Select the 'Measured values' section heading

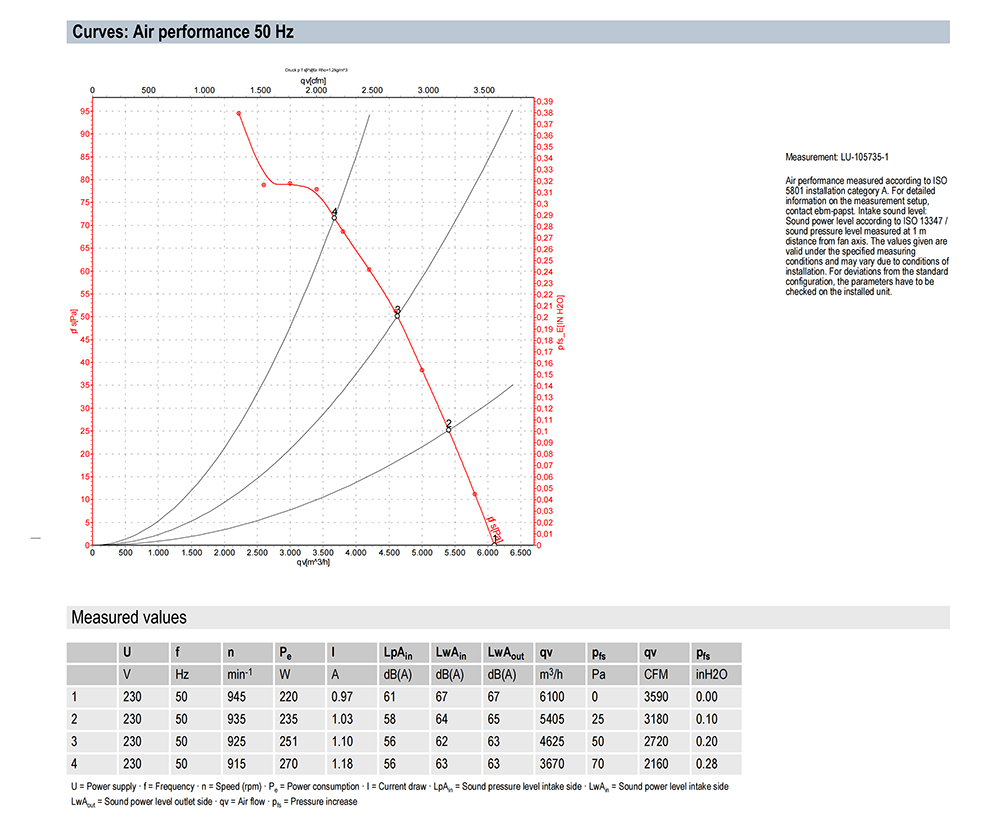coord(128,617)
